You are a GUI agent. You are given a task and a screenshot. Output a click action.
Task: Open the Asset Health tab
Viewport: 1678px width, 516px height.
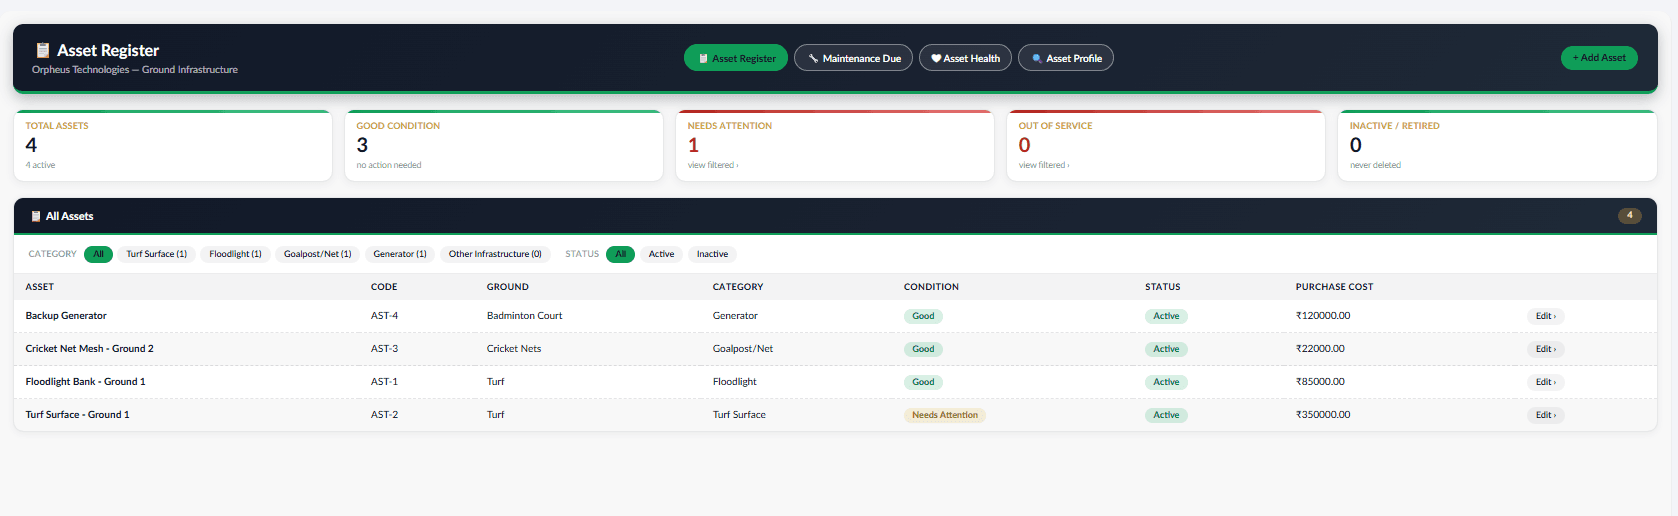(966, 58)
